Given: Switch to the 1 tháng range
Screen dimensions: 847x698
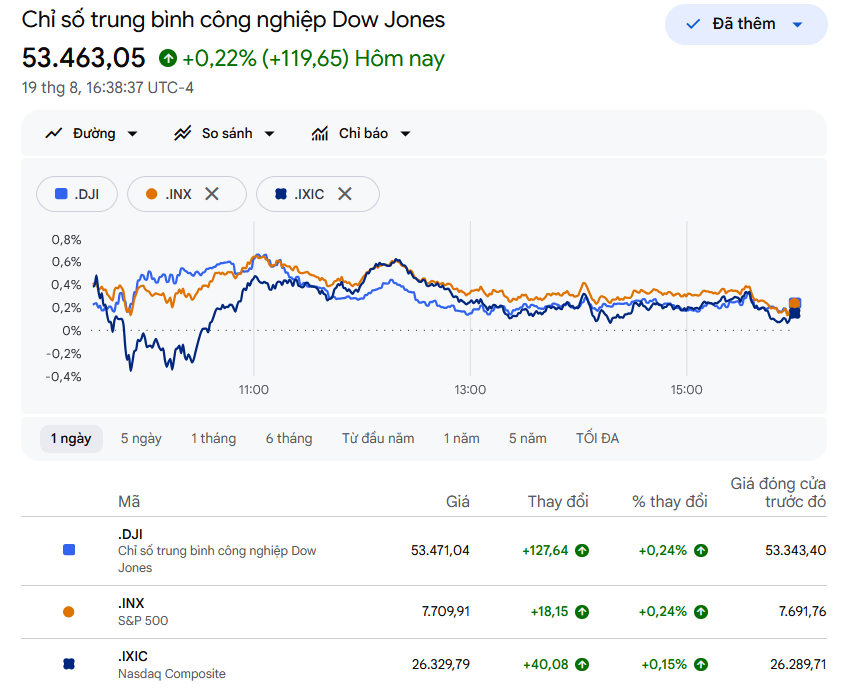Looking at the screenshot, I should tap(213, 438).
